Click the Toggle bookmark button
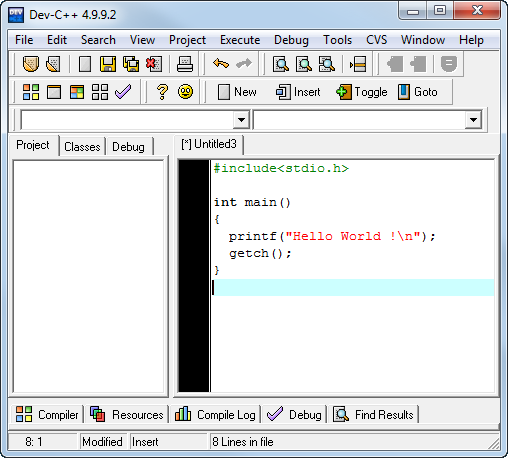508x458 pixels. (x=362, y=92)
